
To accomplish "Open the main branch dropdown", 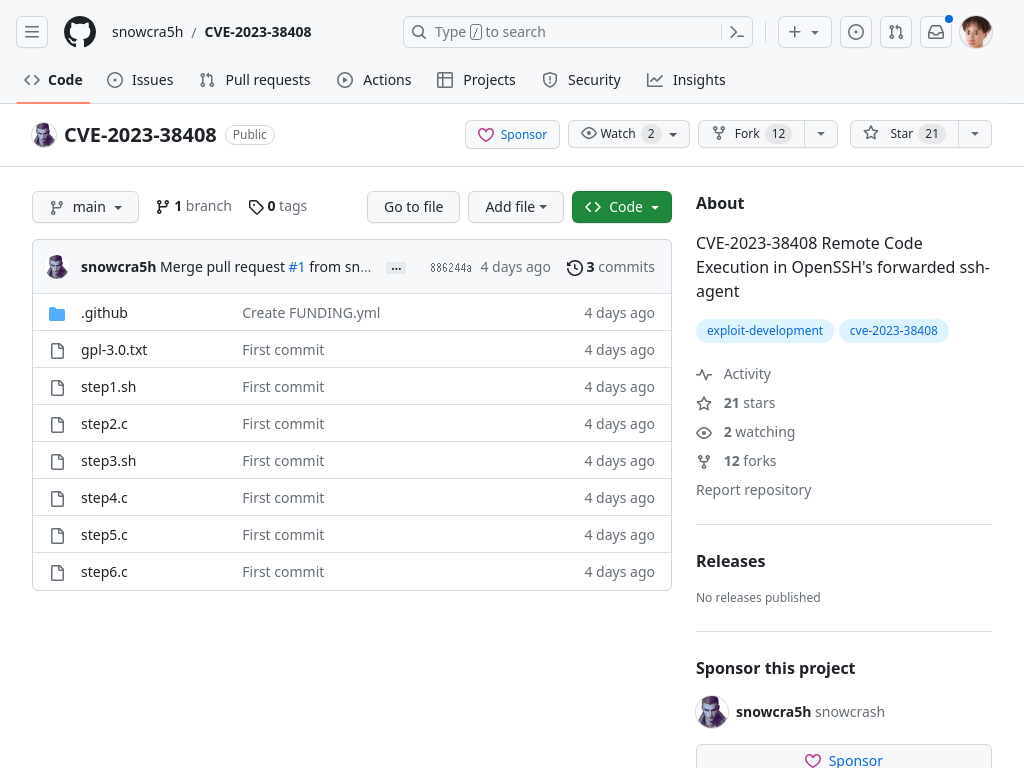I will [85, 207].
